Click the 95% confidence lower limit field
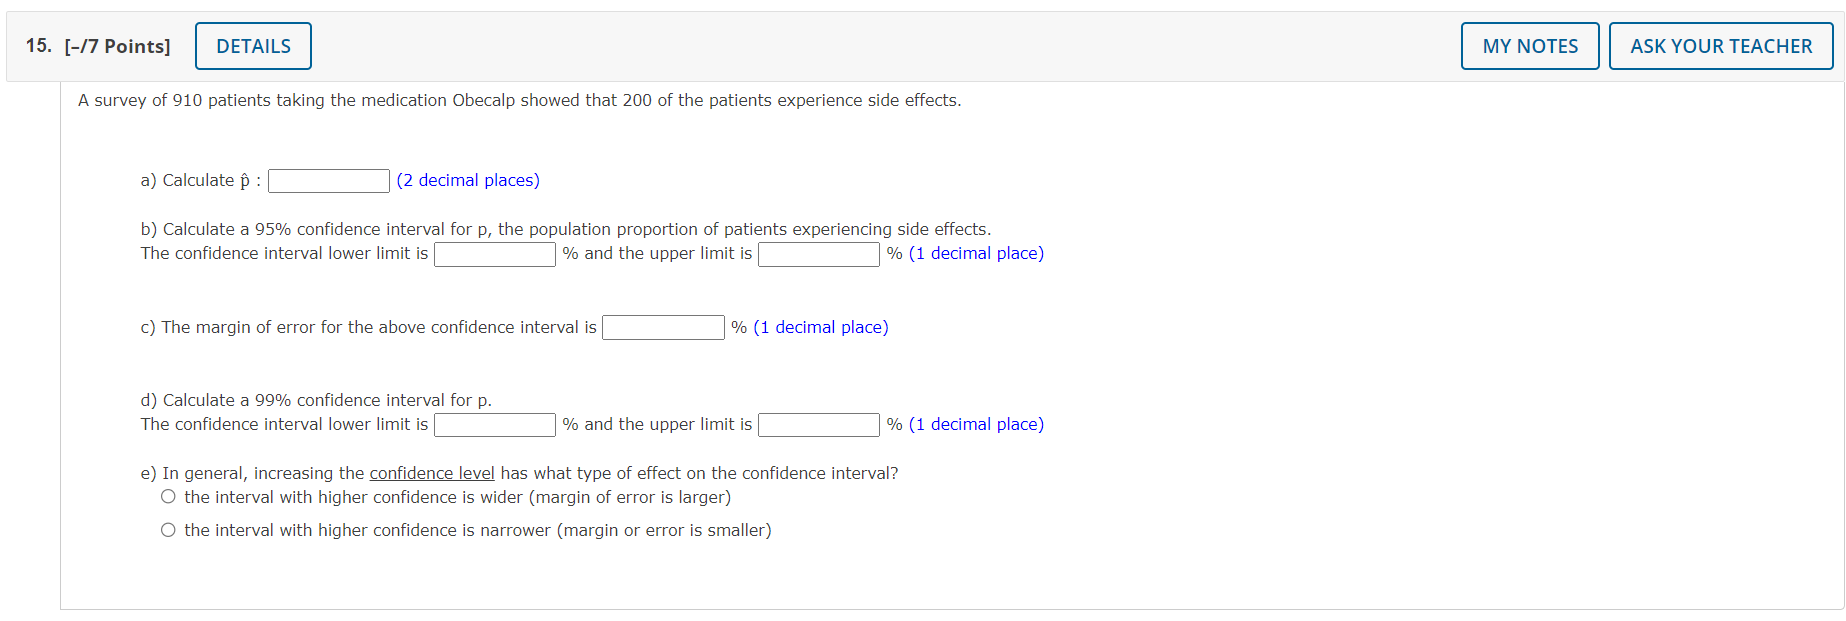 494,254
